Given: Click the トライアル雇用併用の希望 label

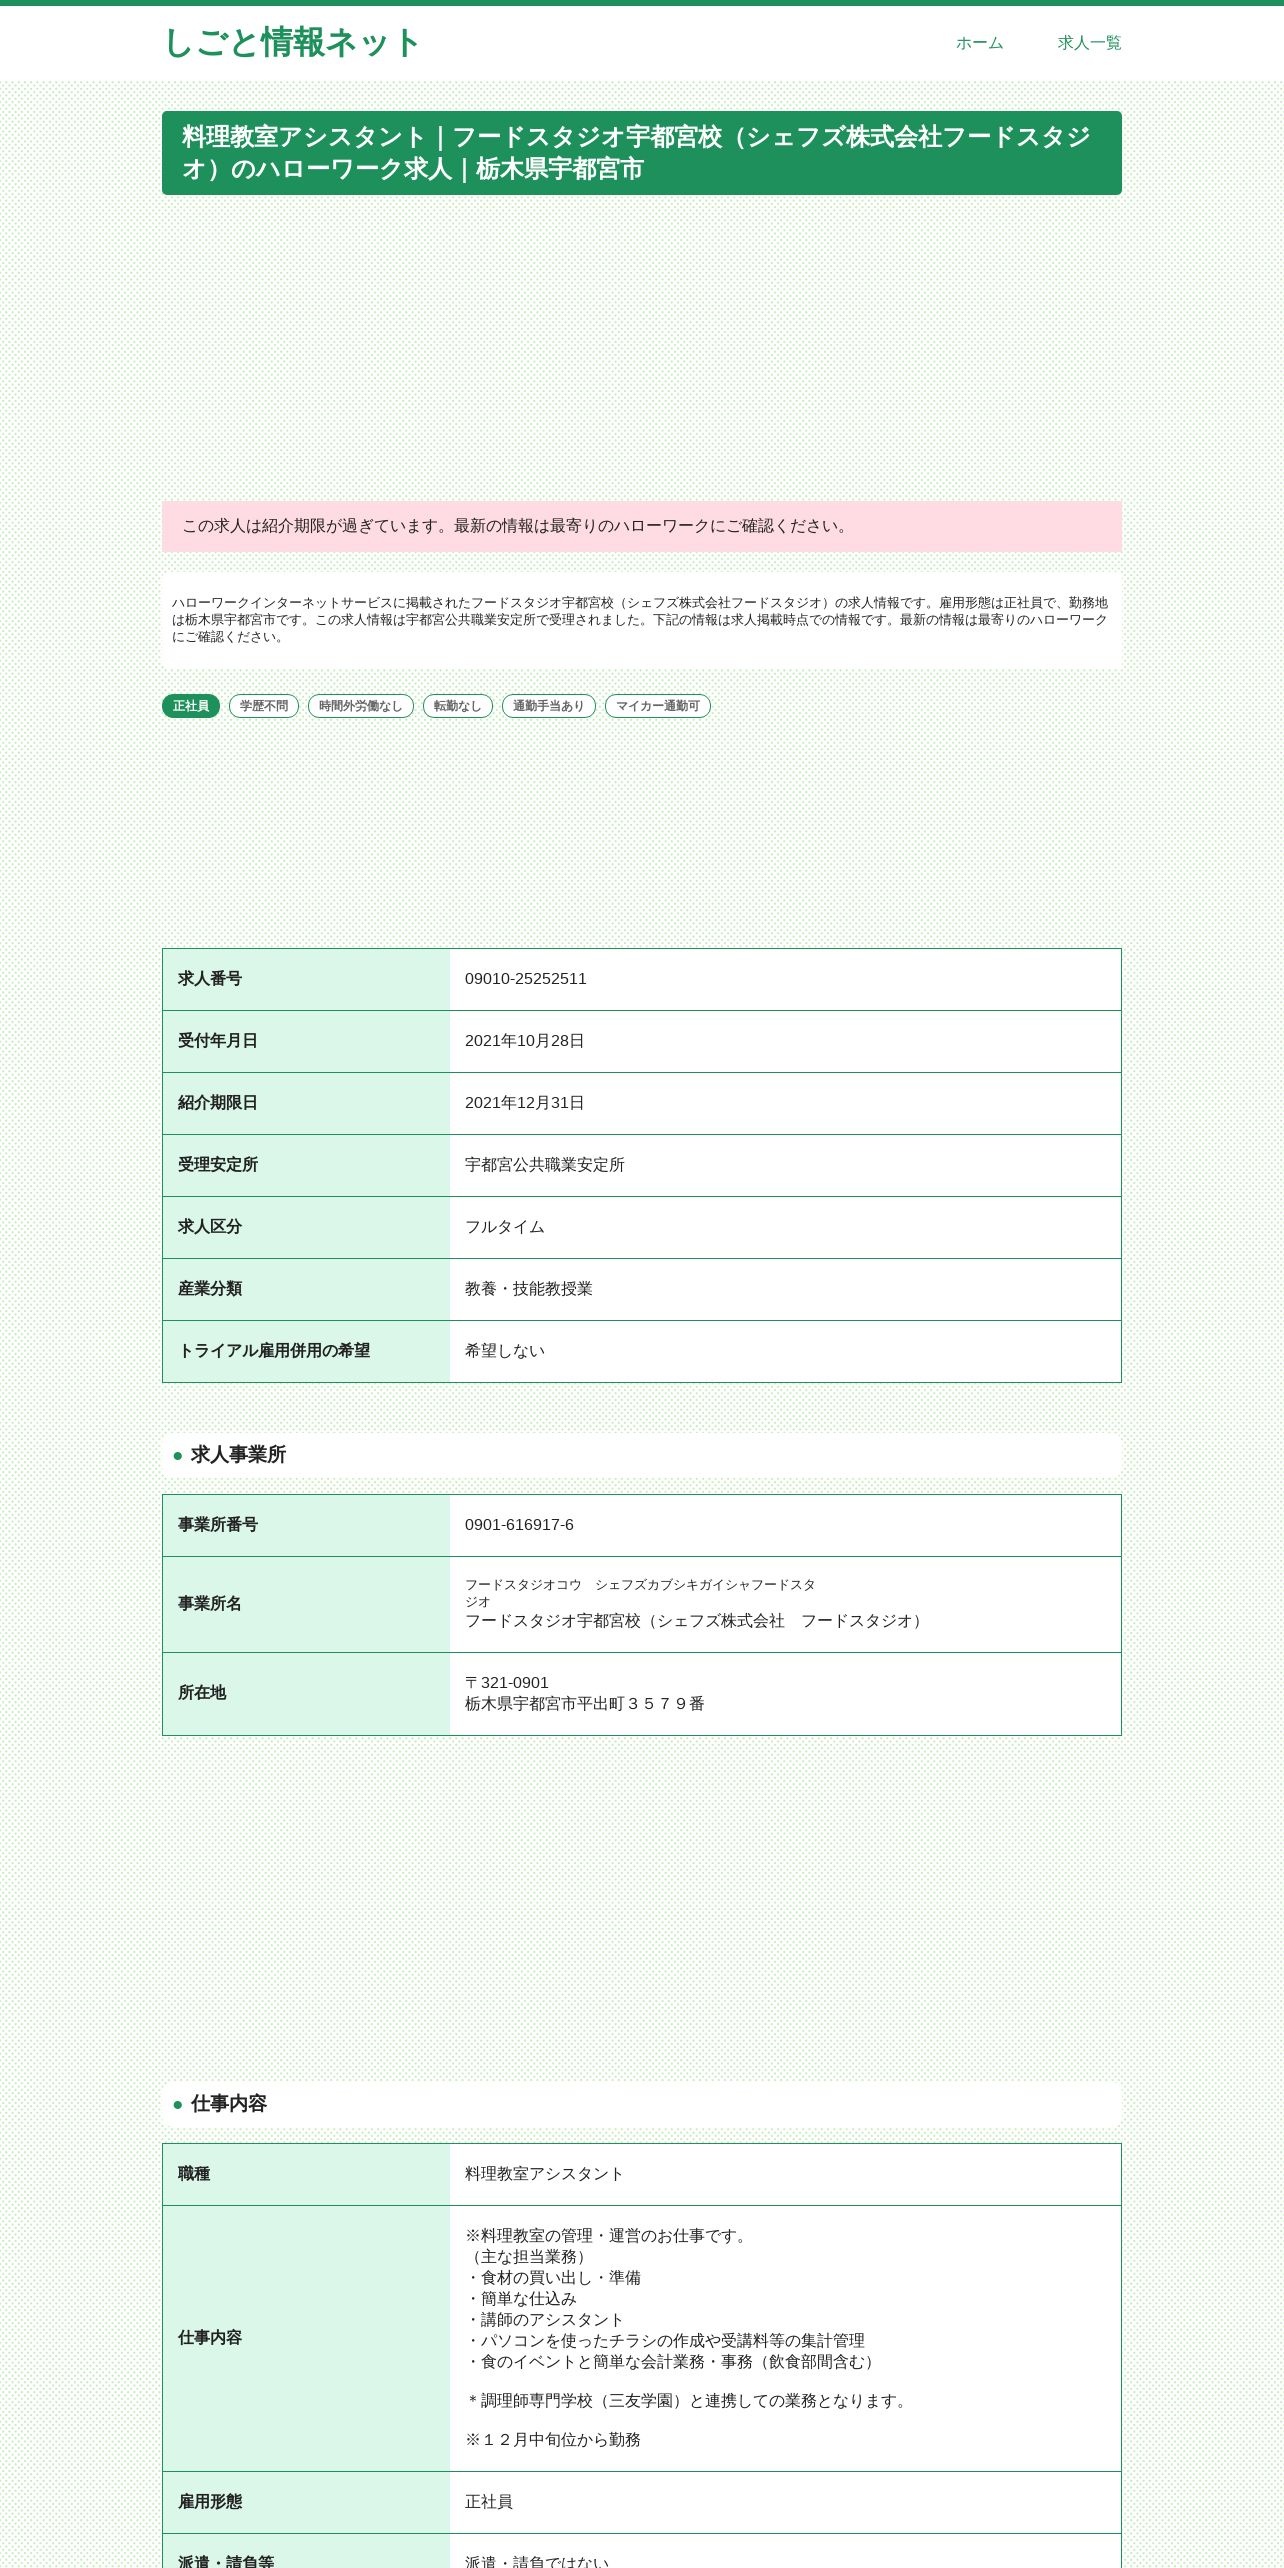Looking at the screenshot, I should (x=274, y=1351).
